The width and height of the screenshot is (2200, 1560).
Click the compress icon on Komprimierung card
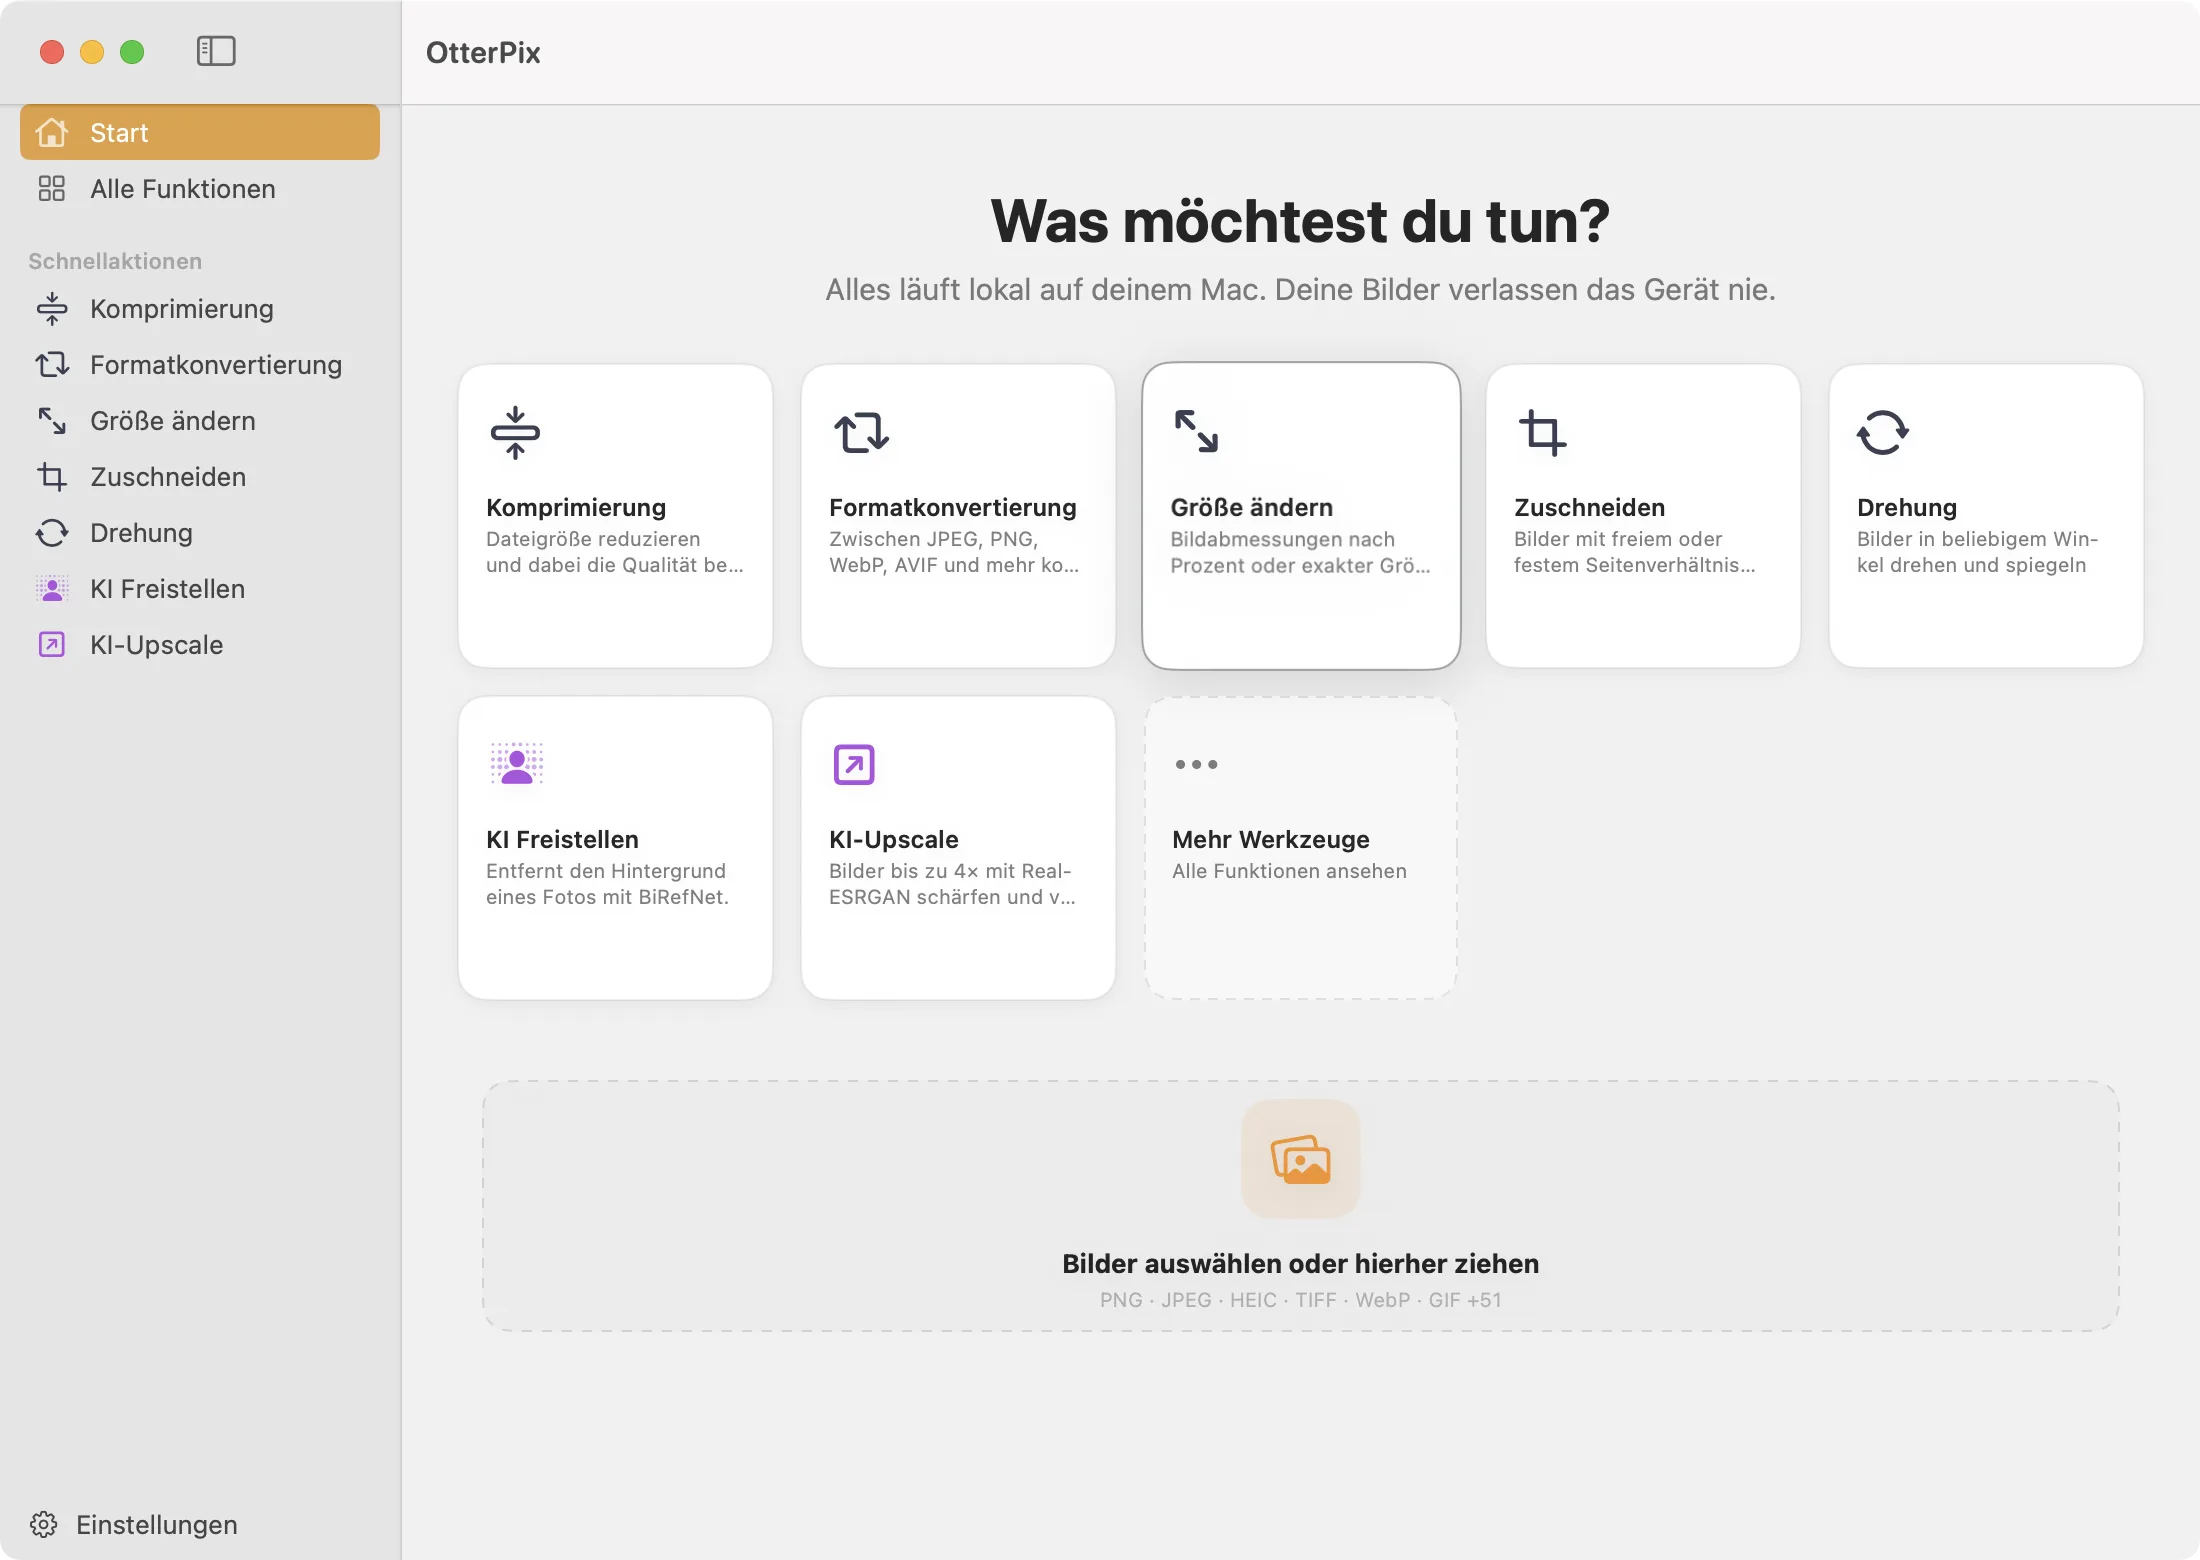pos(515,432)
